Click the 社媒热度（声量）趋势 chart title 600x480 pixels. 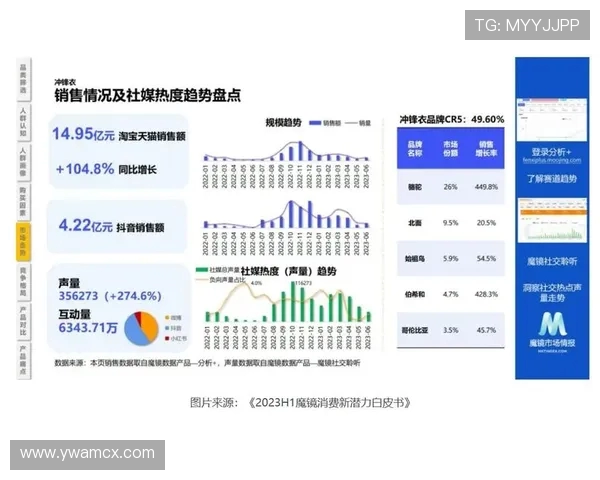coord(289,271)
